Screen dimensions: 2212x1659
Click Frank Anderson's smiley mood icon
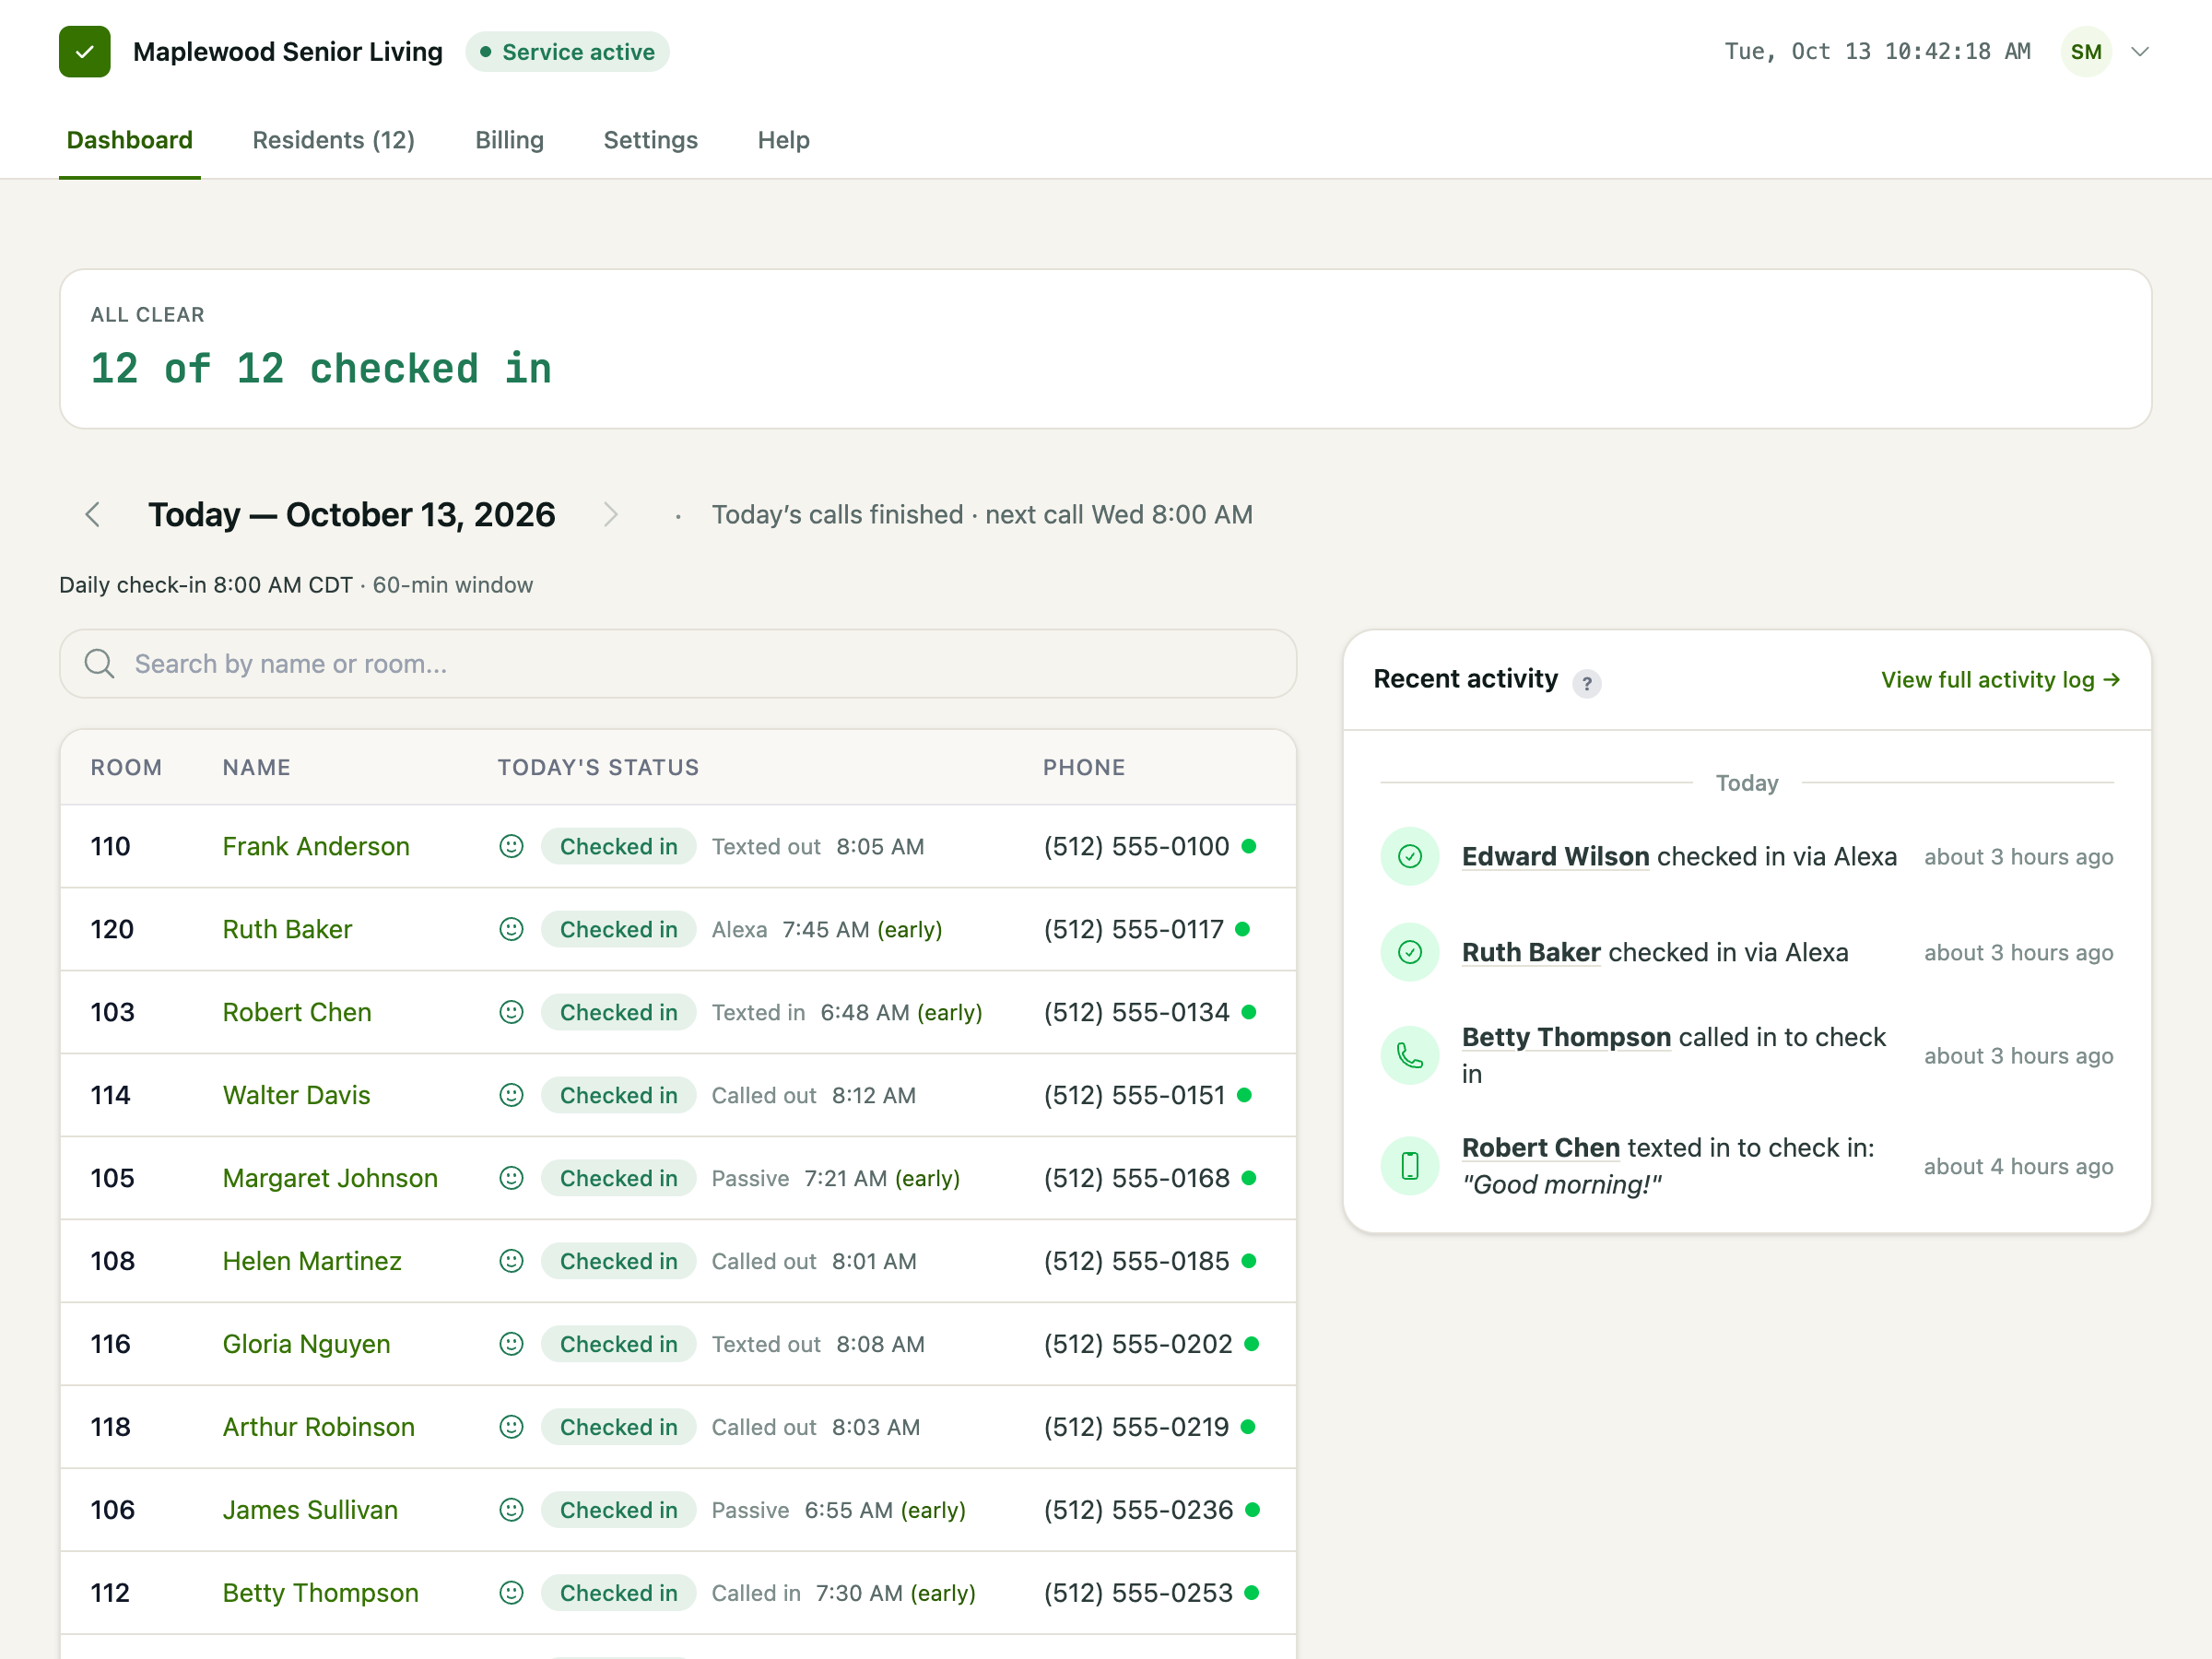[511, 847]
